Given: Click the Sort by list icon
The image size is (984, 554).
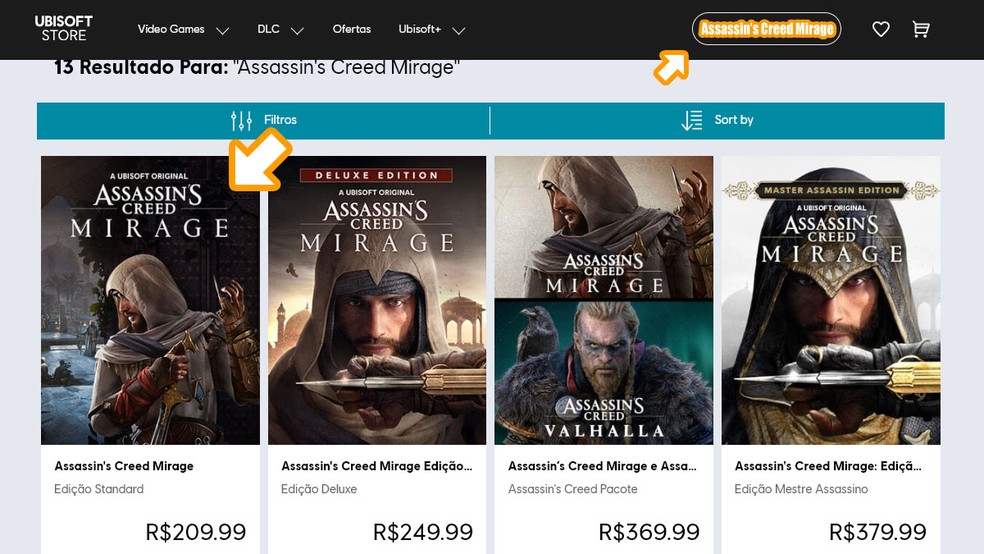Looking at the screenshot, I should pos(692,121).
